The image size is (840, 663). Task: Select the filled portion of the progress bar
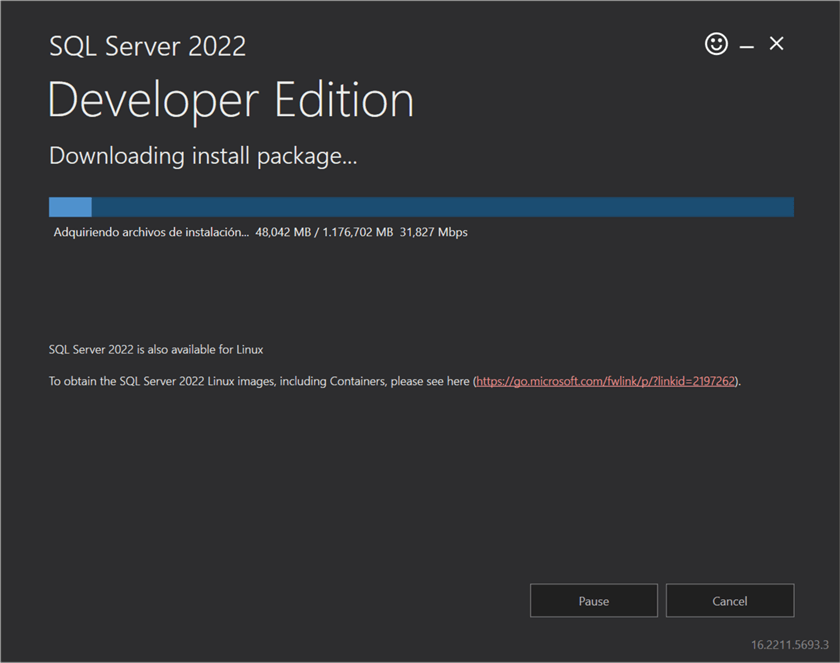click(x=69, y=206)
